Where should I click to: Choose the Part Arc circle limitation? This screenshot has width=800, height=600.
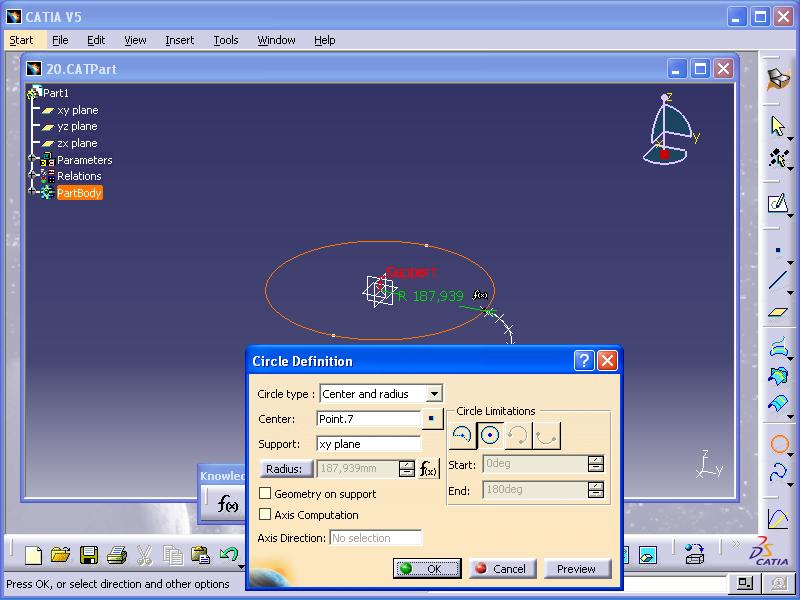(x=462, y=435)
